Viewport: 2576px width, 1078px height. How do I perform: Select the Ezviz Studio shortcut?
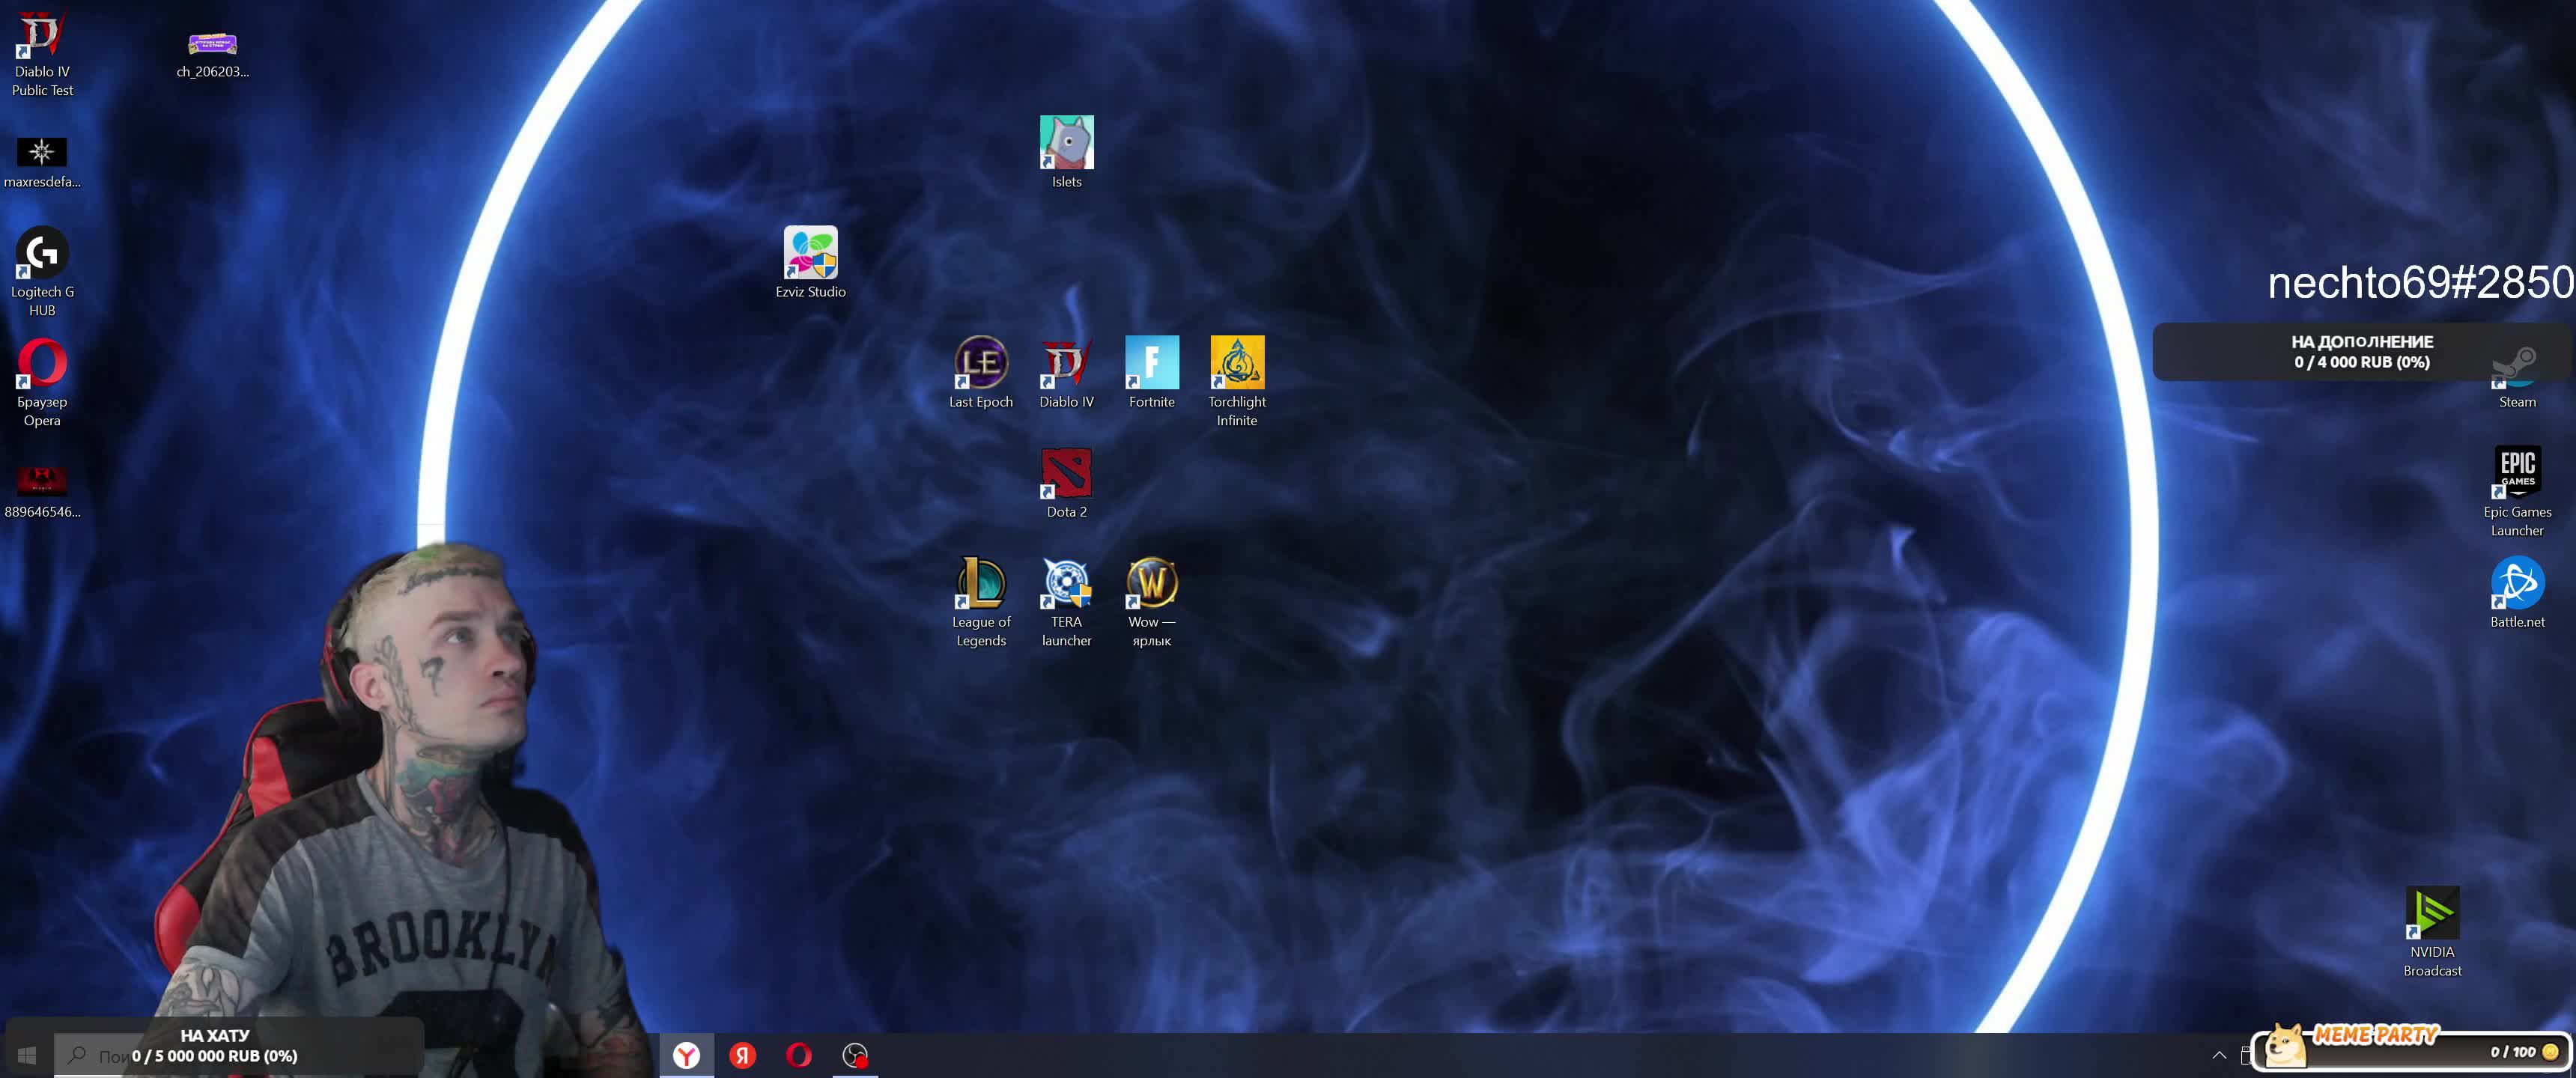pos(810,254)
